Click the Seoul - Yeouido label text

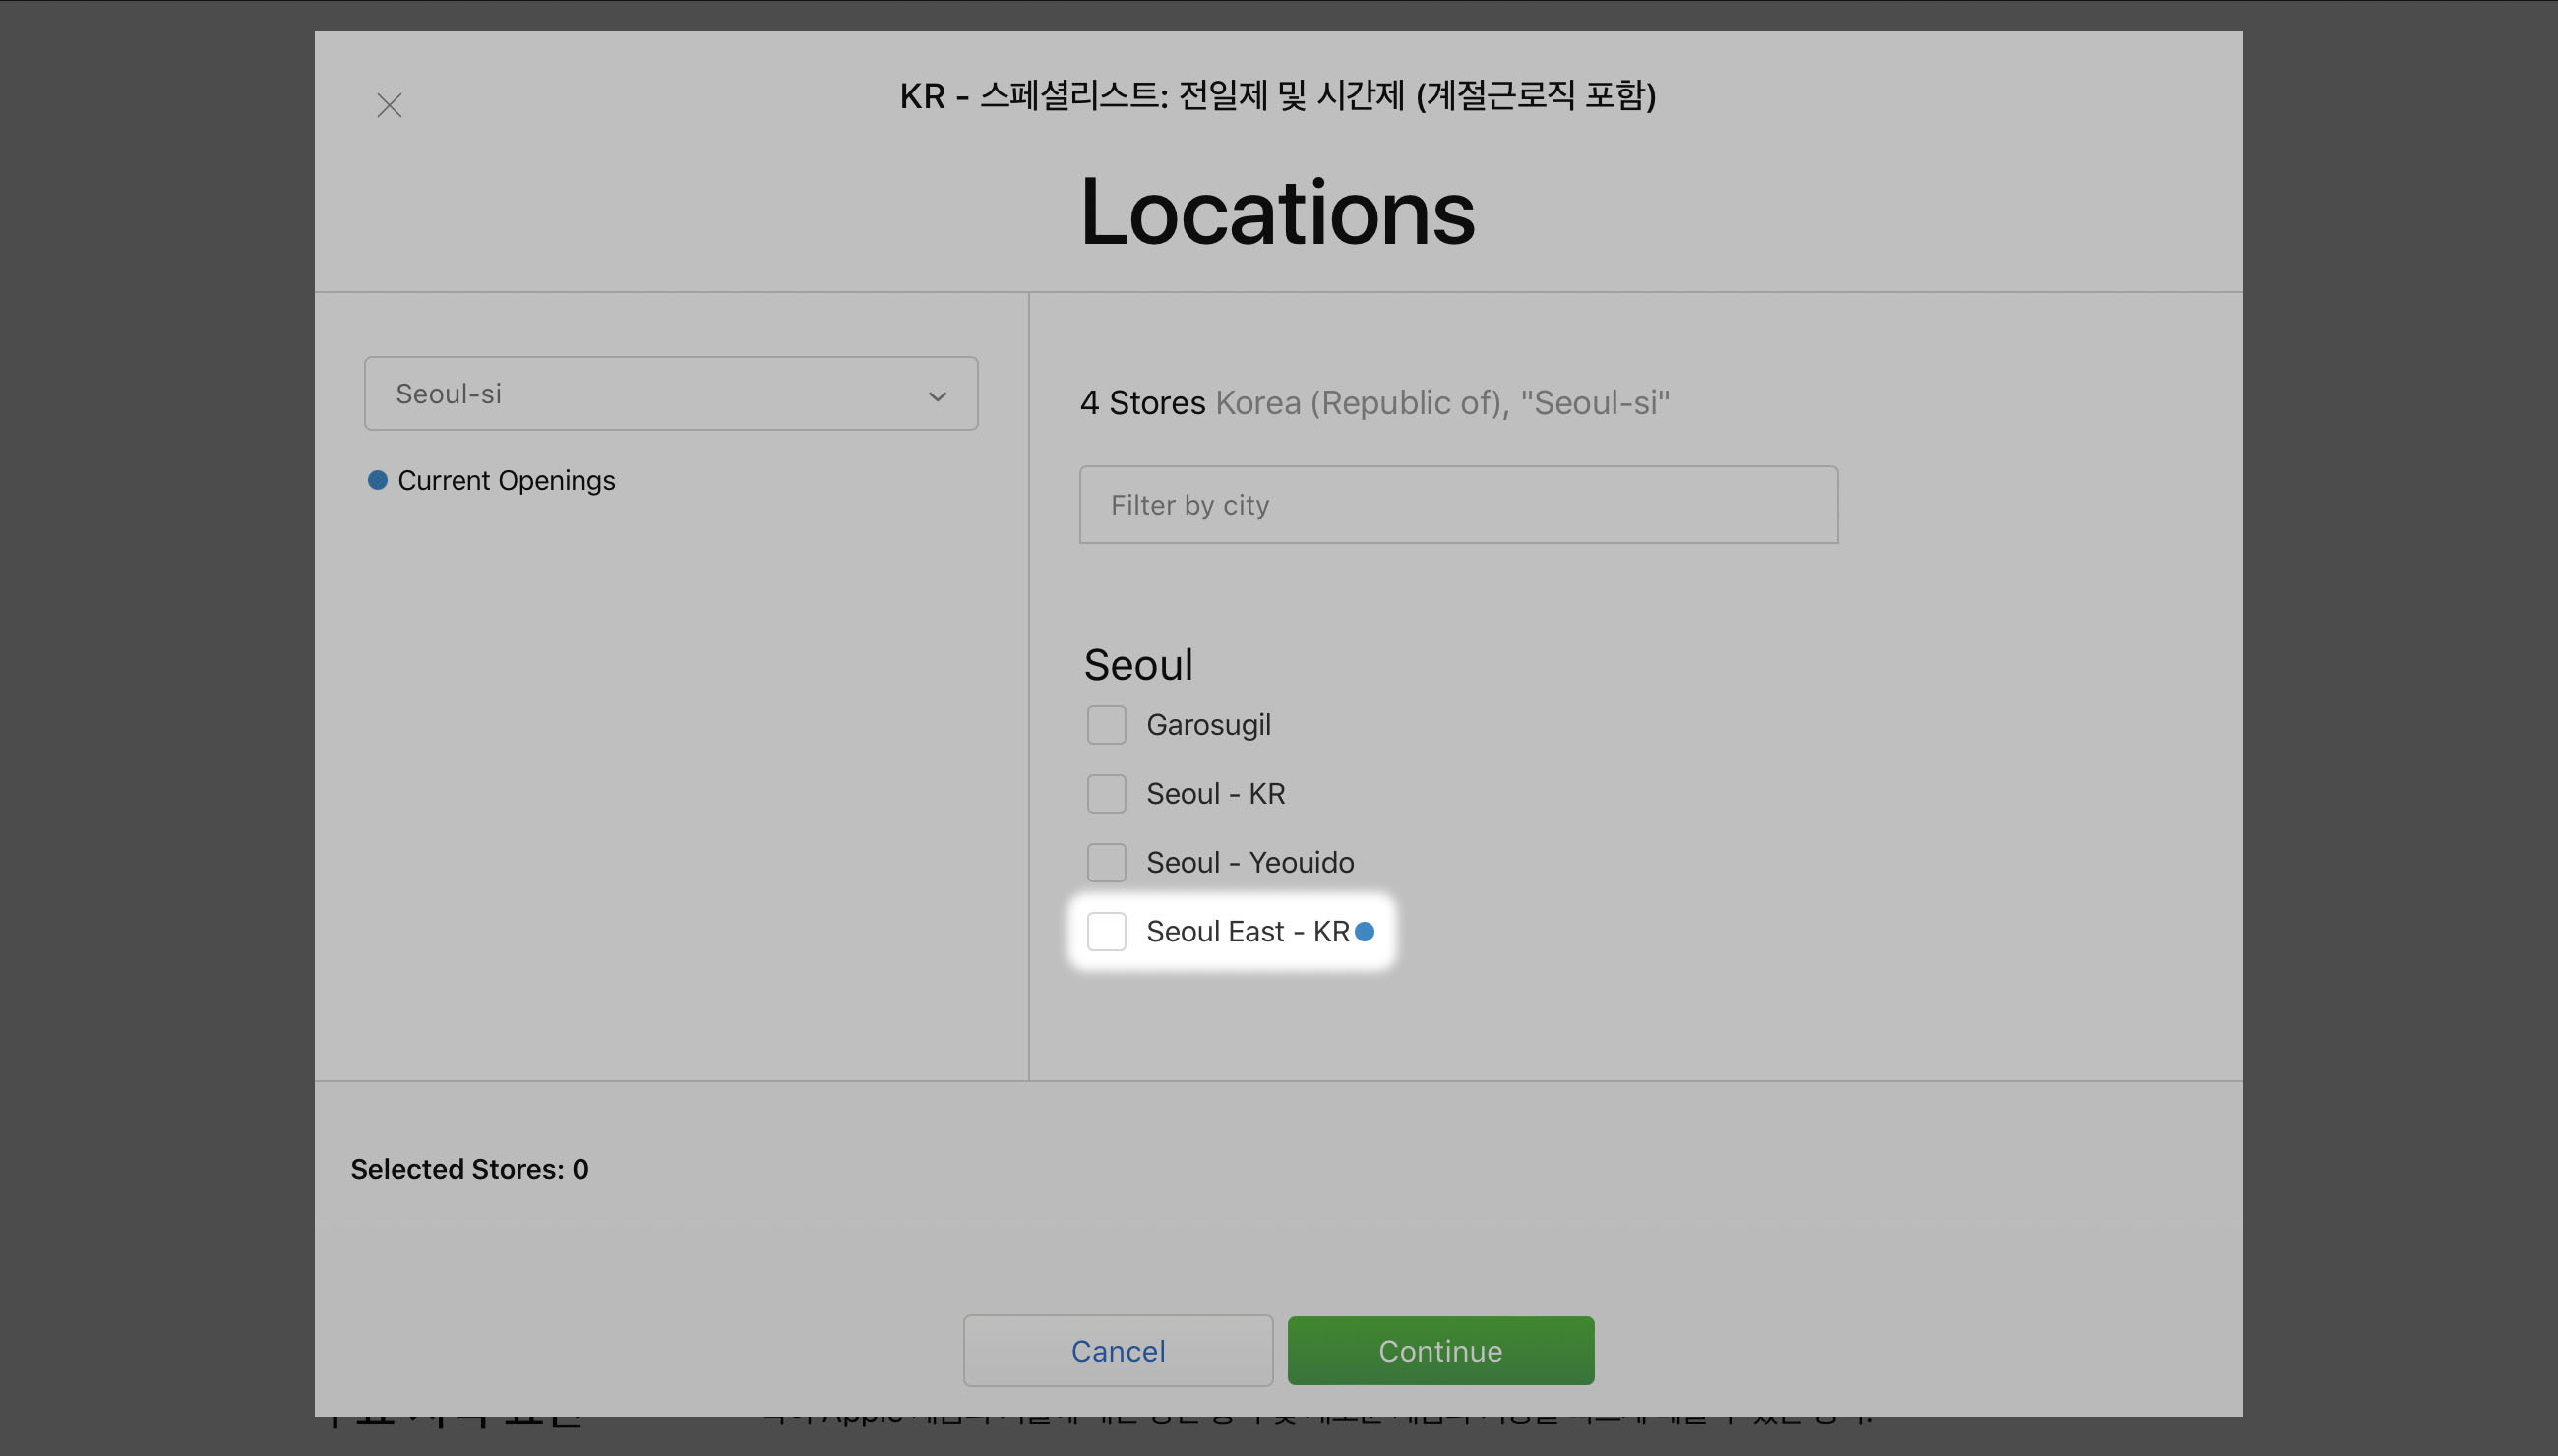point(1250,862)
